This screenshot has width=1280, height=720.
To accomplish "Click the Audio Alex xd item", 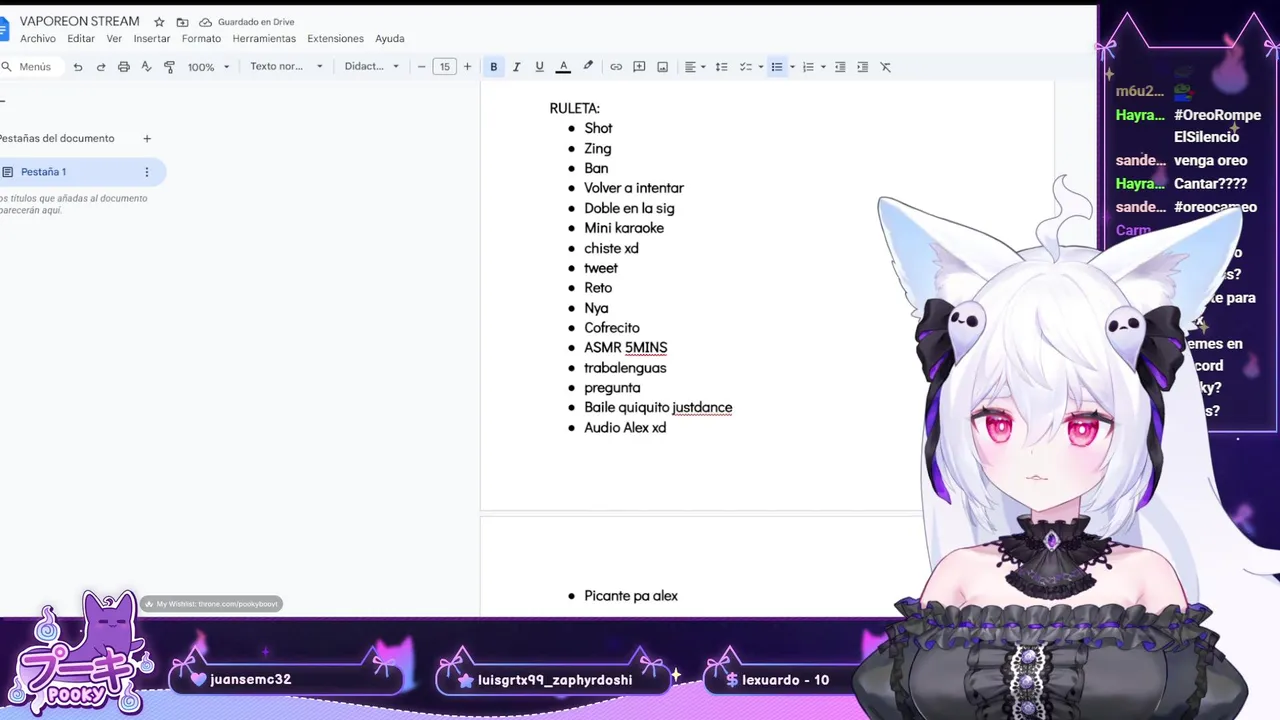I will point(625,428).
